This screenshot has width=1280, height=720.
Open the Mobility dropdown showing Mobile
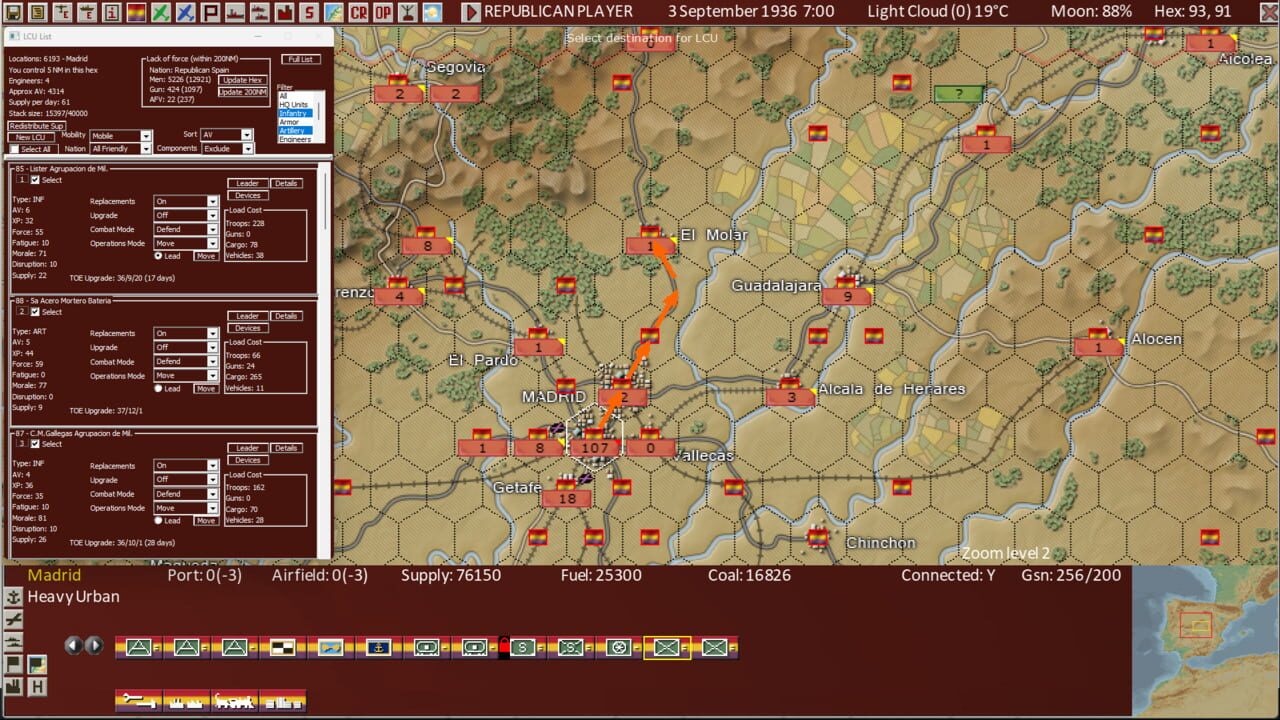click(x=146, y=136)
